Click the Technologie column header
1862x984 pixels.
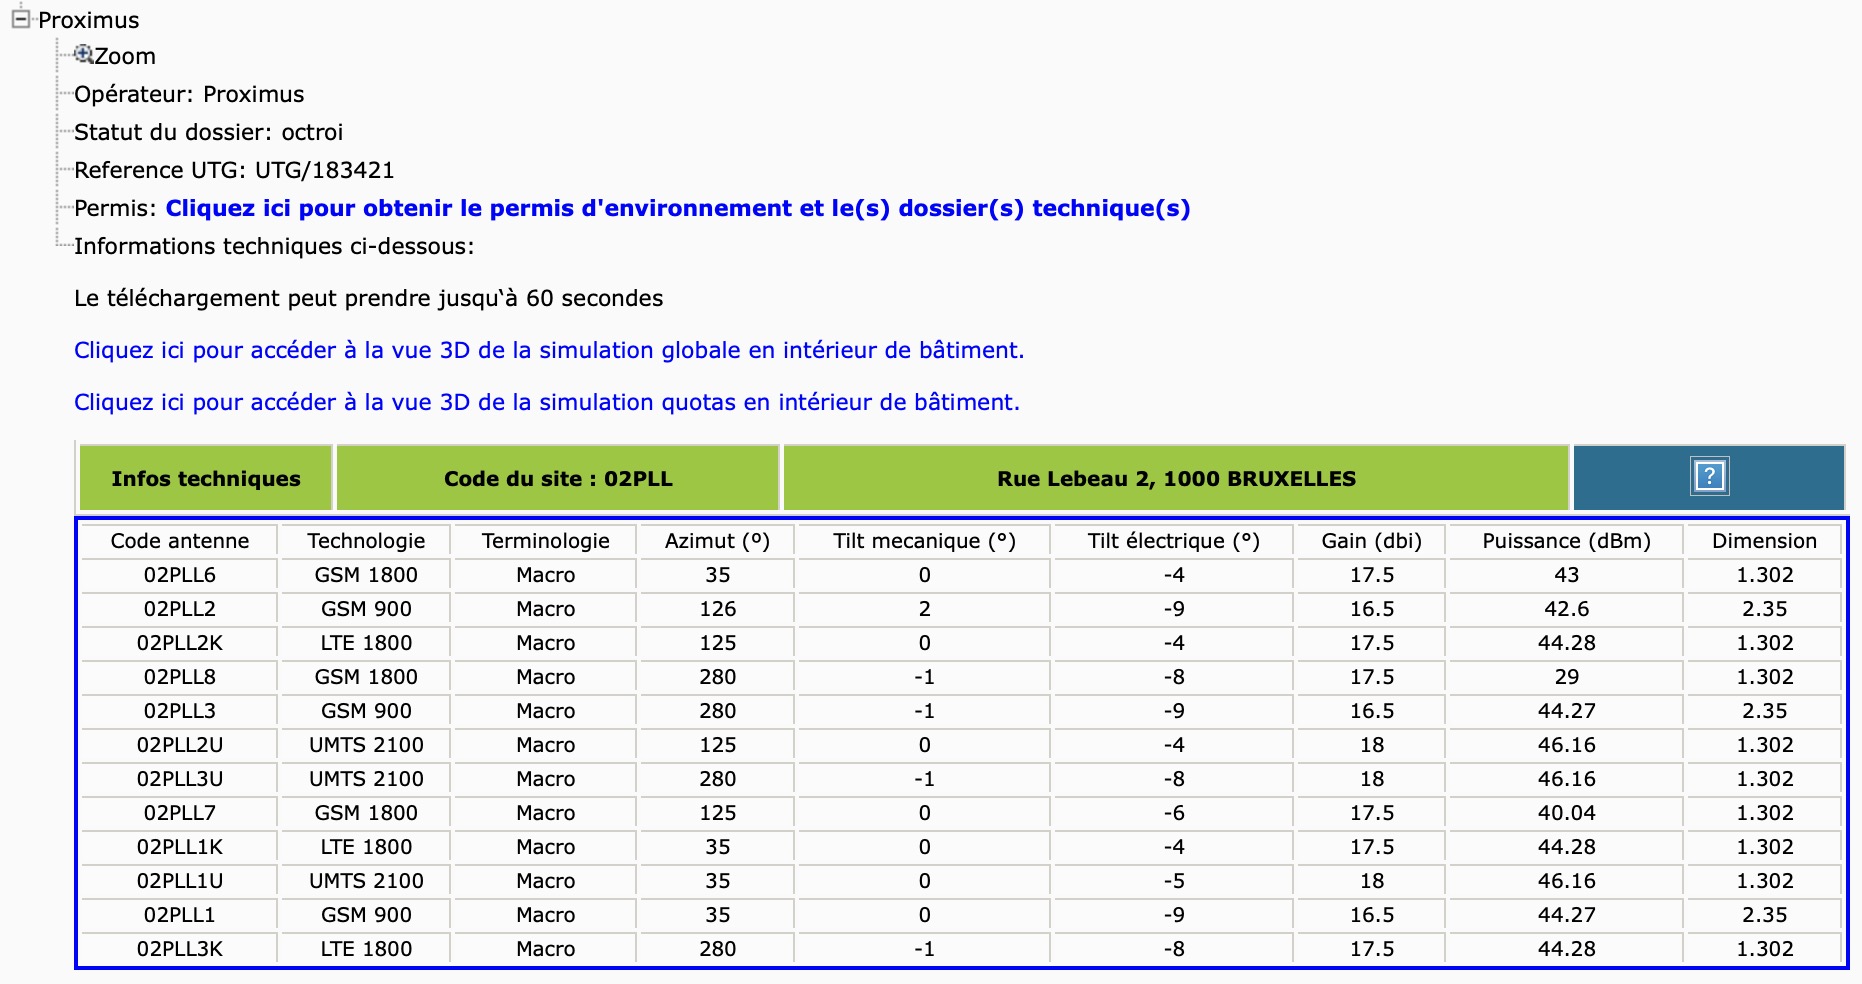366,541
